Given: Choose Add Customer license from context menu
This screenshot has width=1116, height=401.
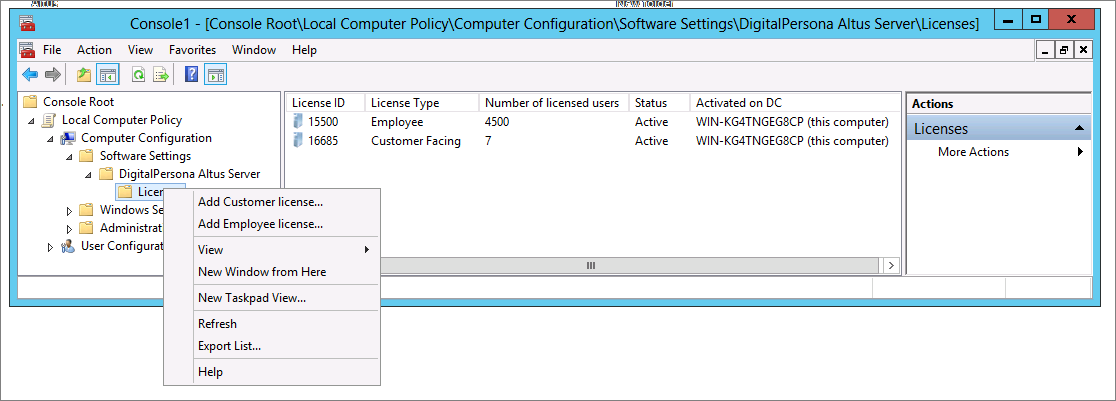Looking at the screenshot, I should pyautogui.click(x=260, y=202).
